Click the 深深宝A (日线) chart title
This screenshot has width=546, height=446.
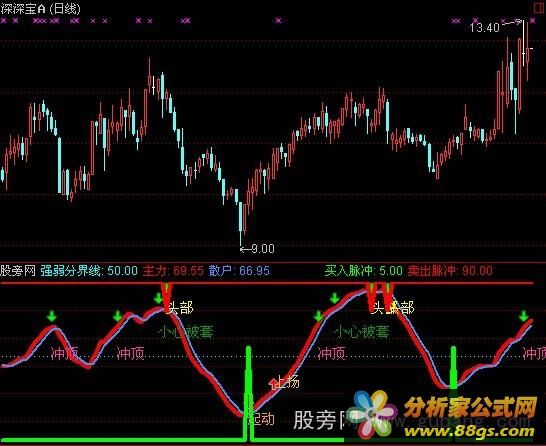pos(40,9)
